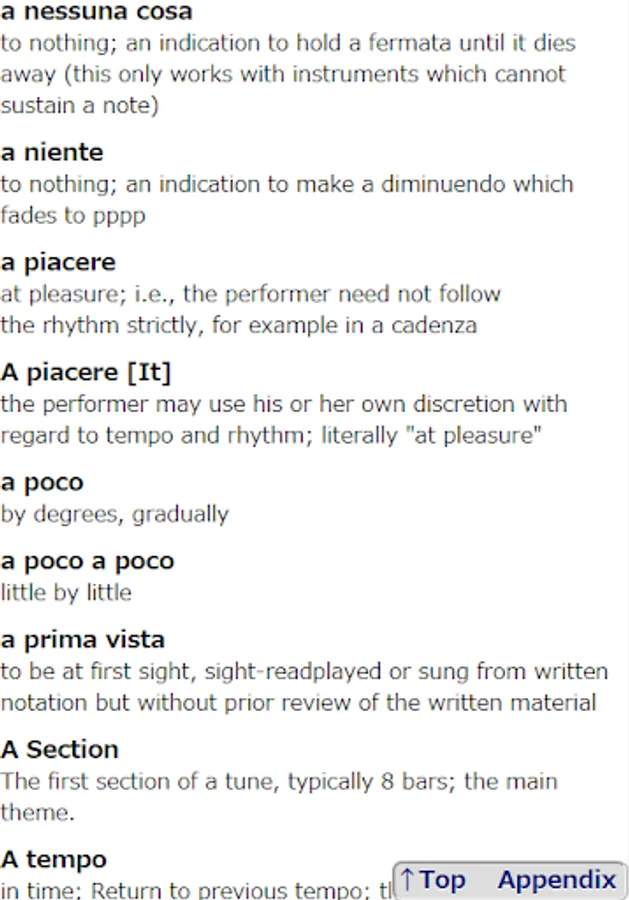Click the 'fades to pppp' definition text
629x900 pixels.
click(73, 215)
